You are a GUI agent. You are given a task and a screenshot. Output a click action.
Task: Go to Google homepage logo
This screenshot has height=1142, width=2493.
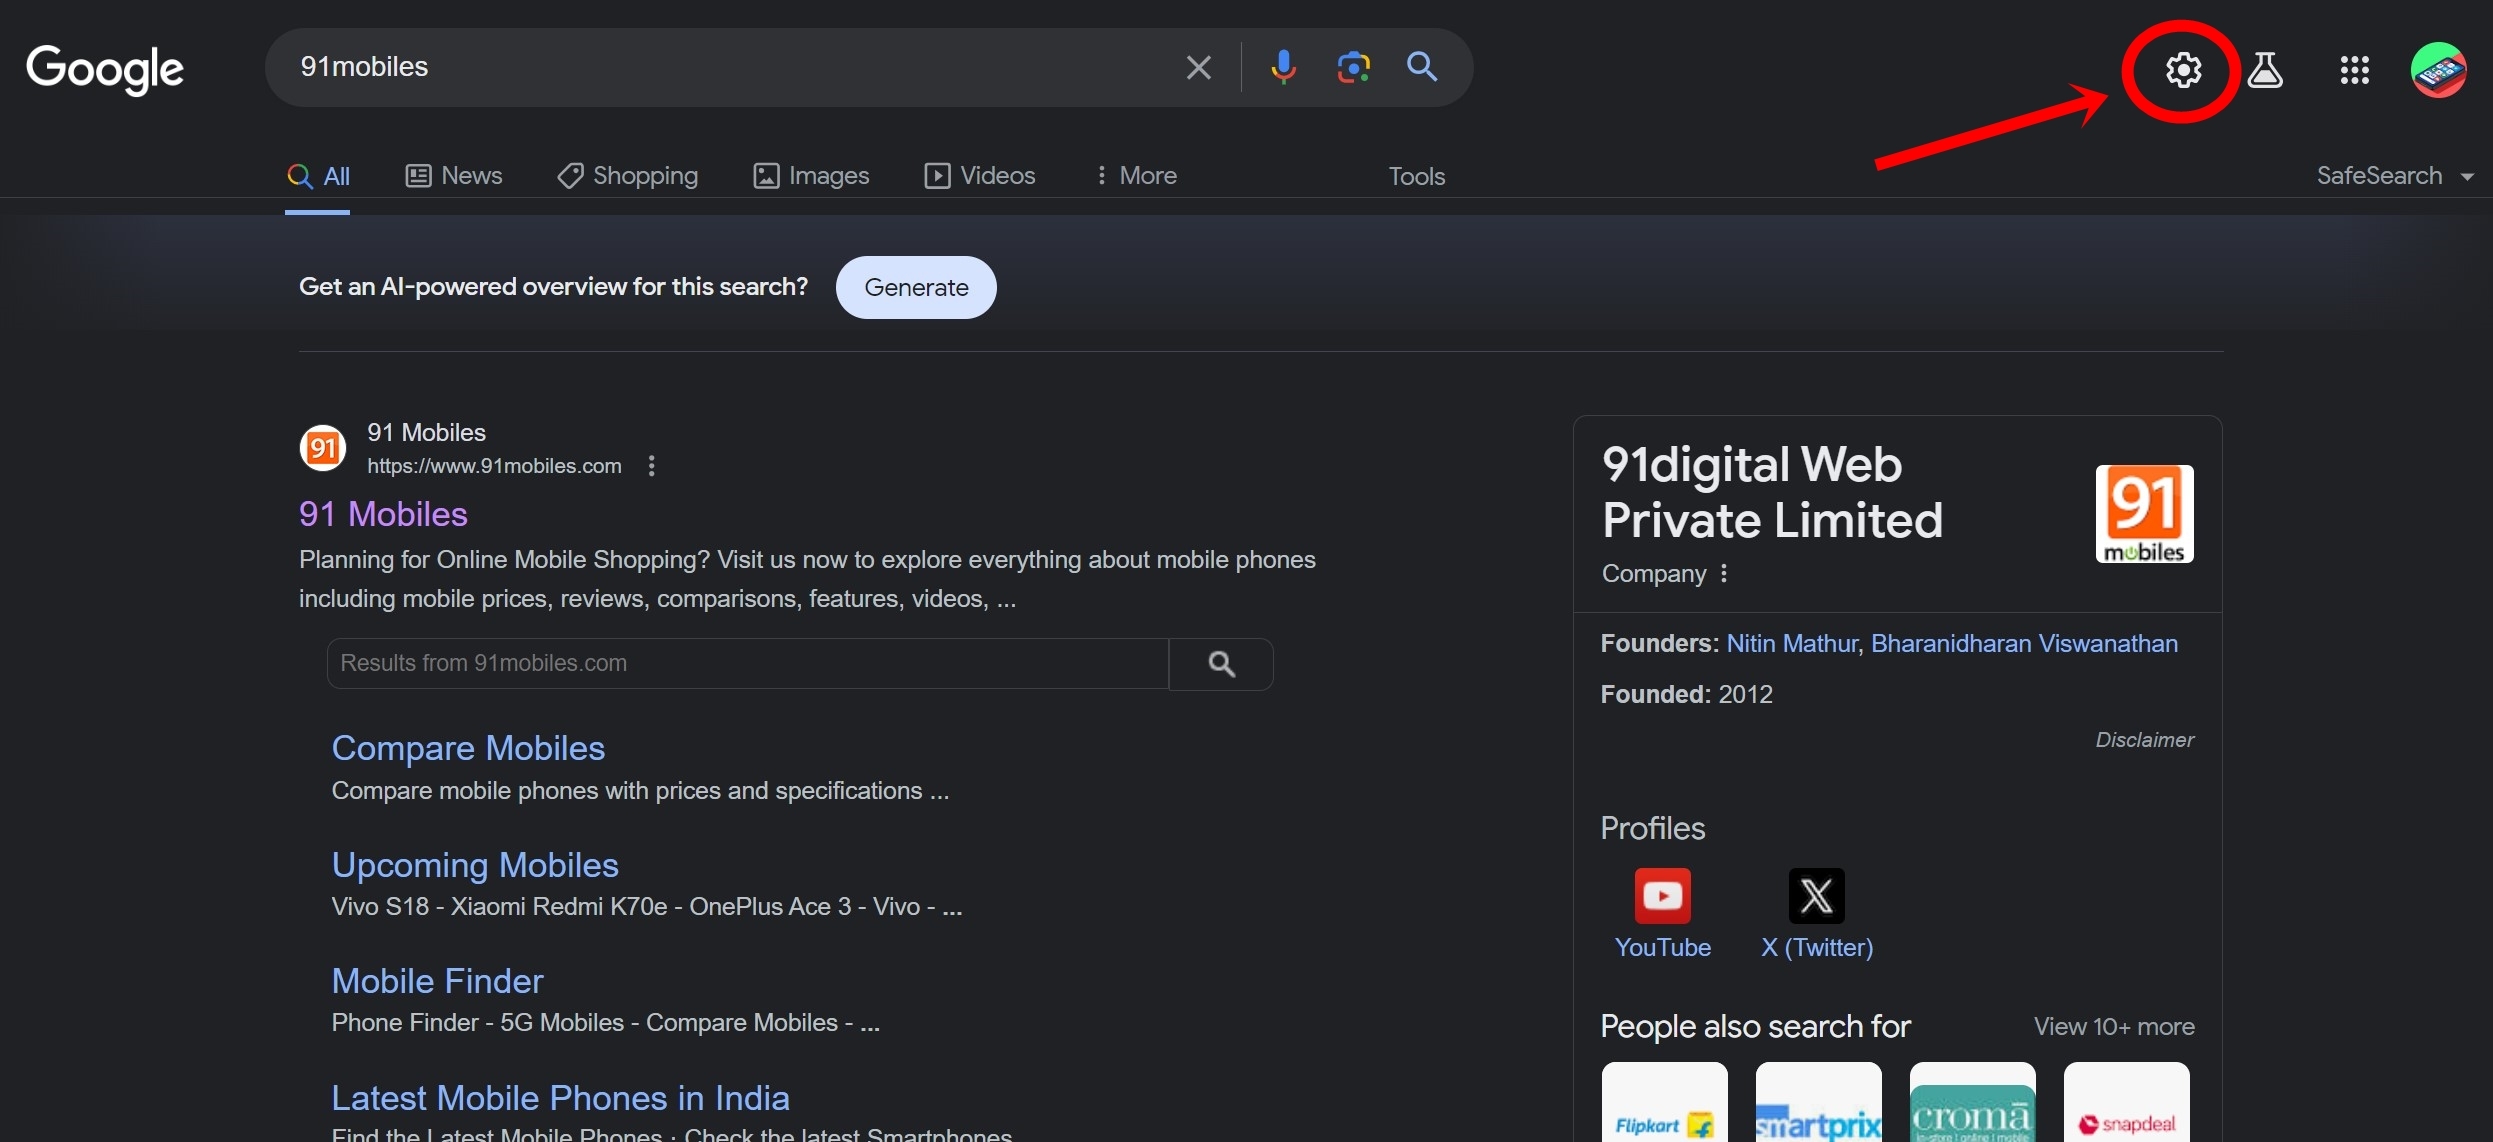105,69
